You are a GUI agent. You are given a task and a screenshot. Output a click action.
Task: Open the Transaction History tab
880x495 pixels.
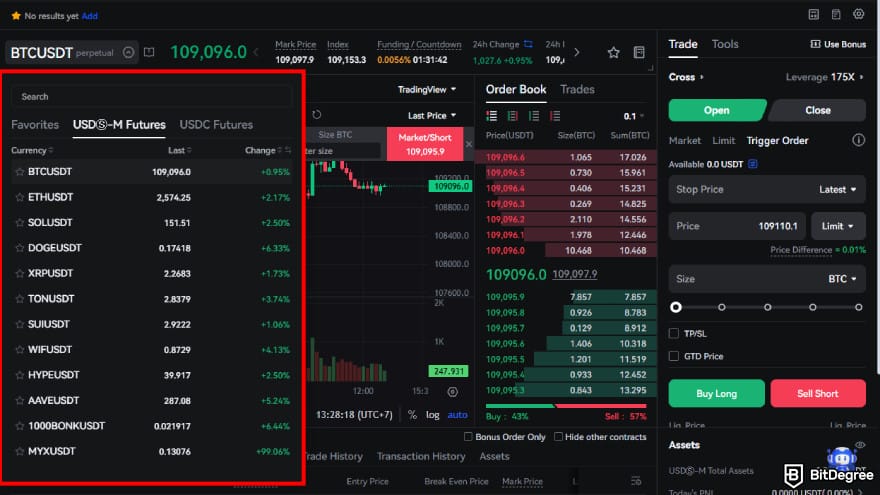tap(421, 457)
